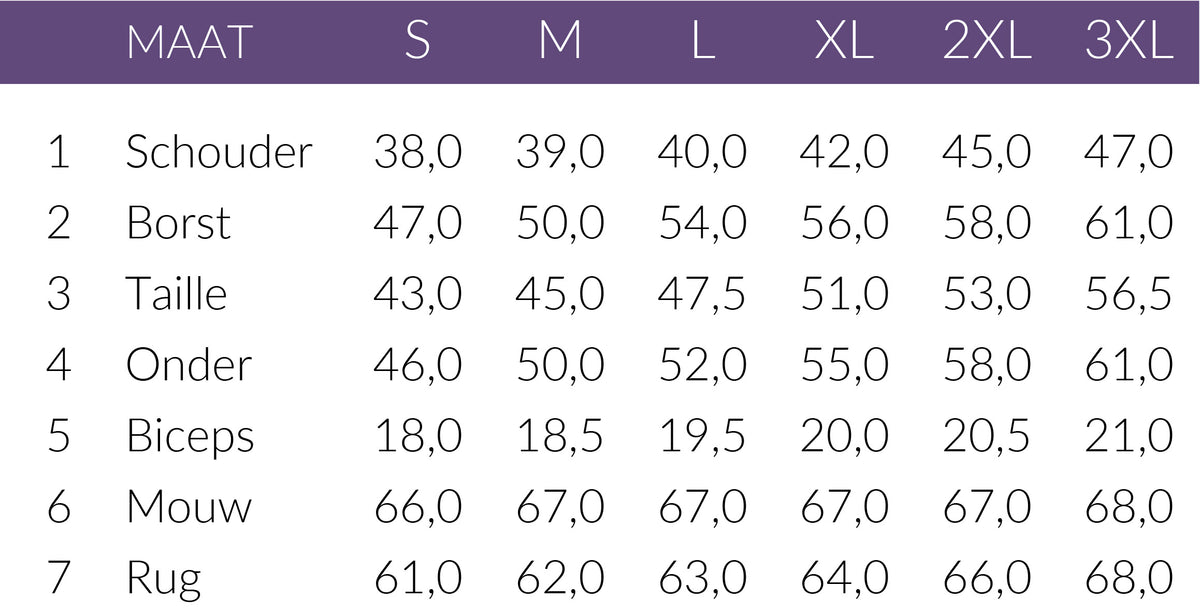Viewport: 1200px width, 614px height.
Task: Select the XL size column header
Action: [x=844, y=43]
